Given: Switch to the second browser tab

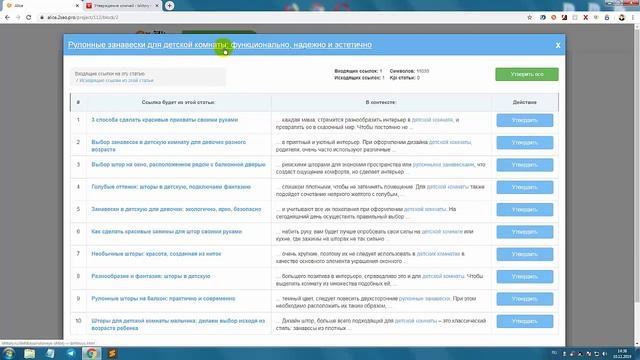Looking at the screenshot, I should pos(122,6).
